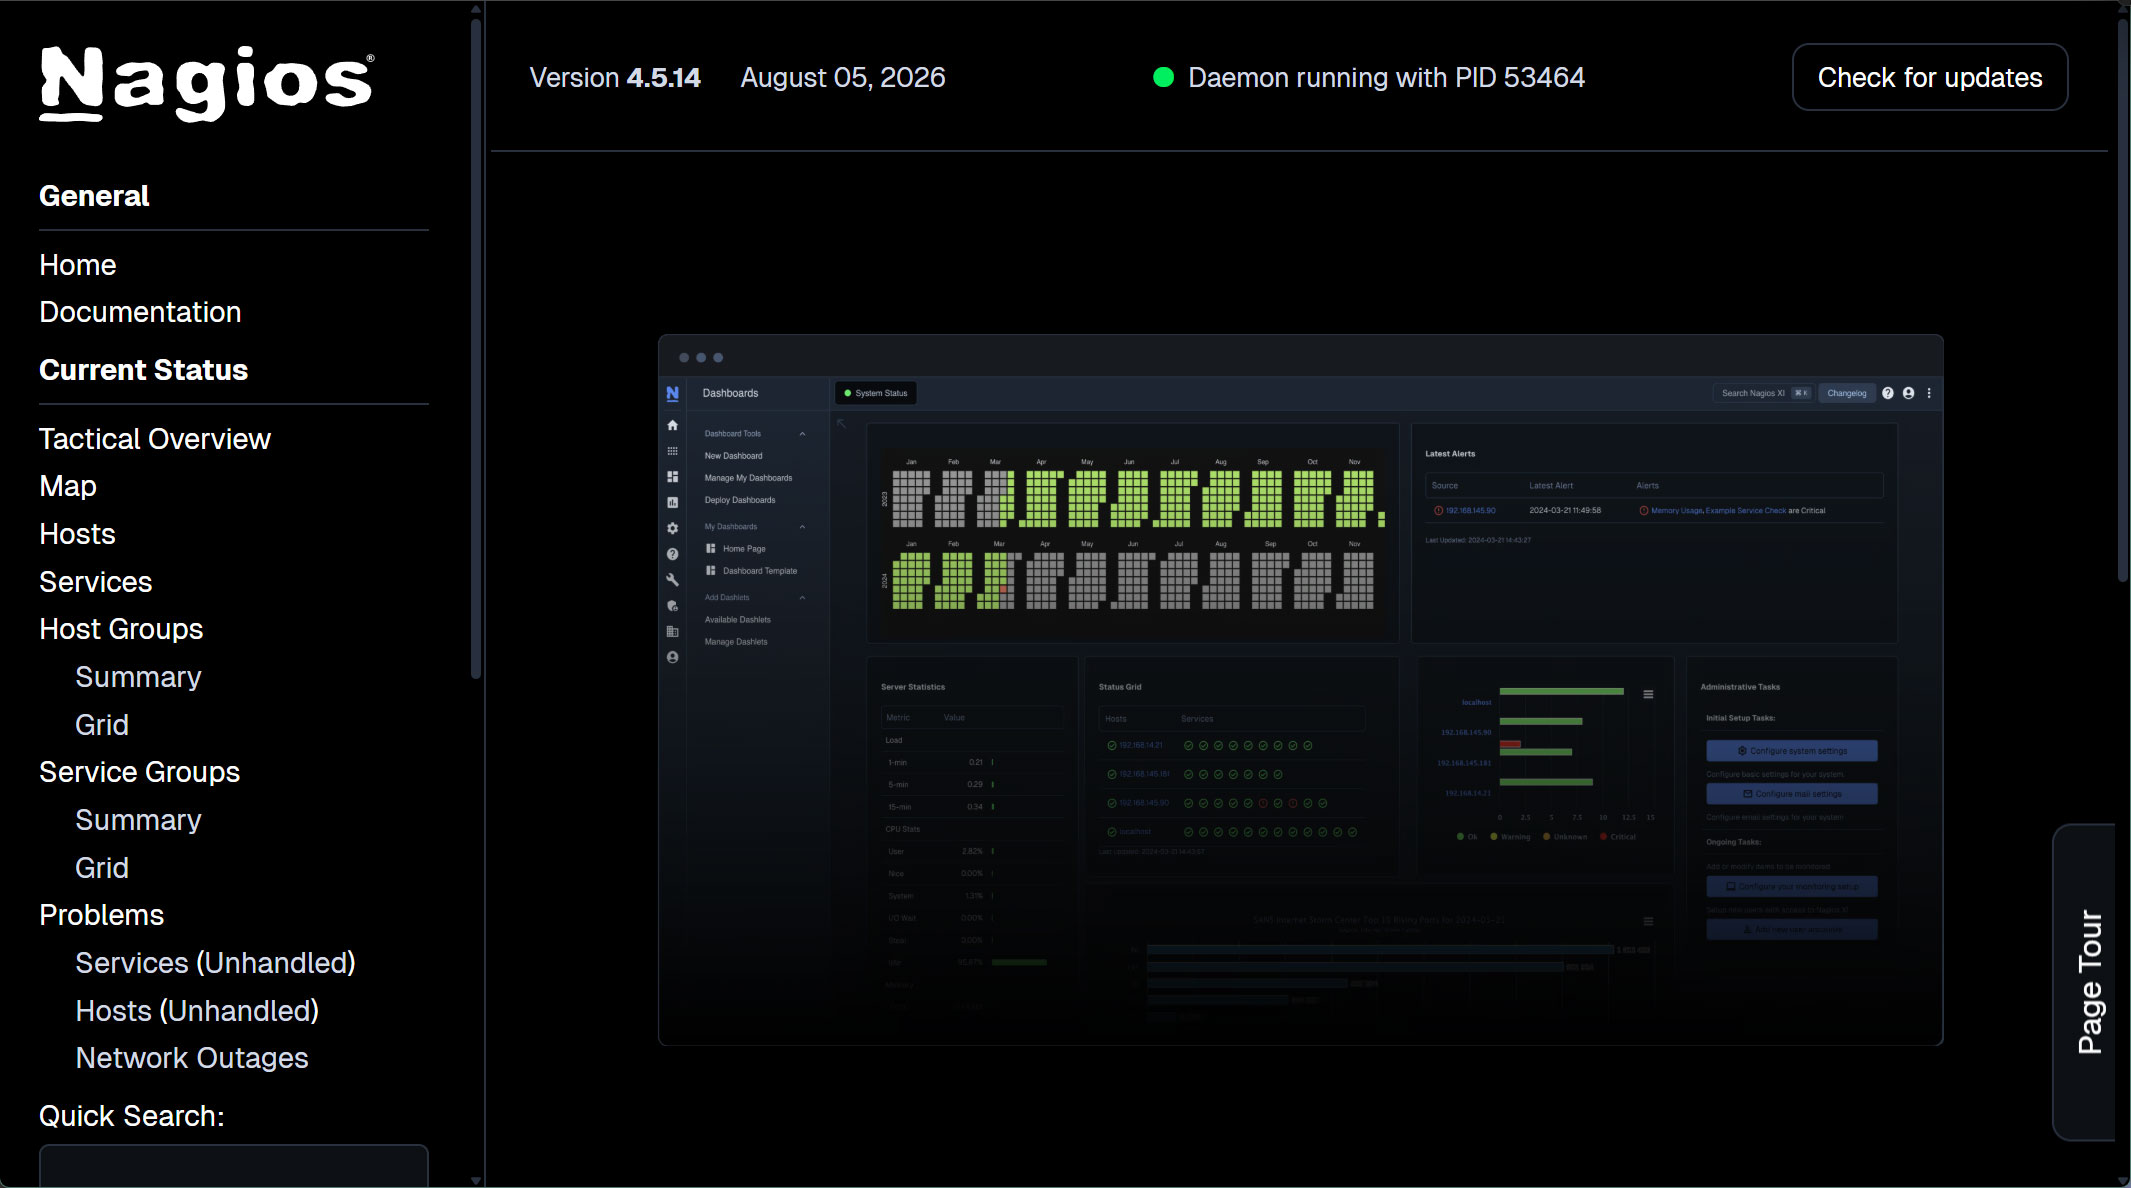The height and width of the screenshot is (1188, 2131).
Task: Focus the Quick Search input box
Action: coord(234,1166)
